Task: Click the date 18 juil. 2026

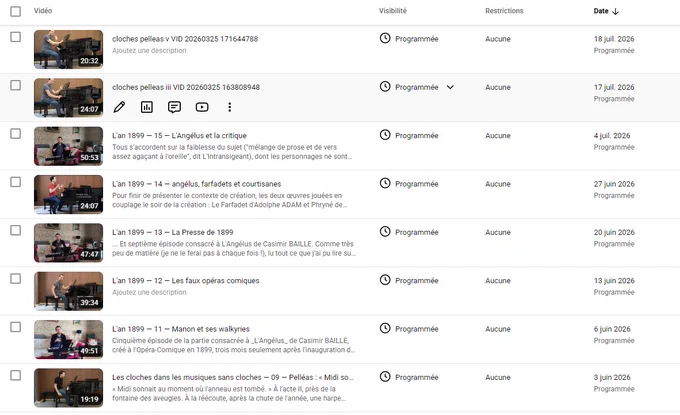Action: pos(614,39)
